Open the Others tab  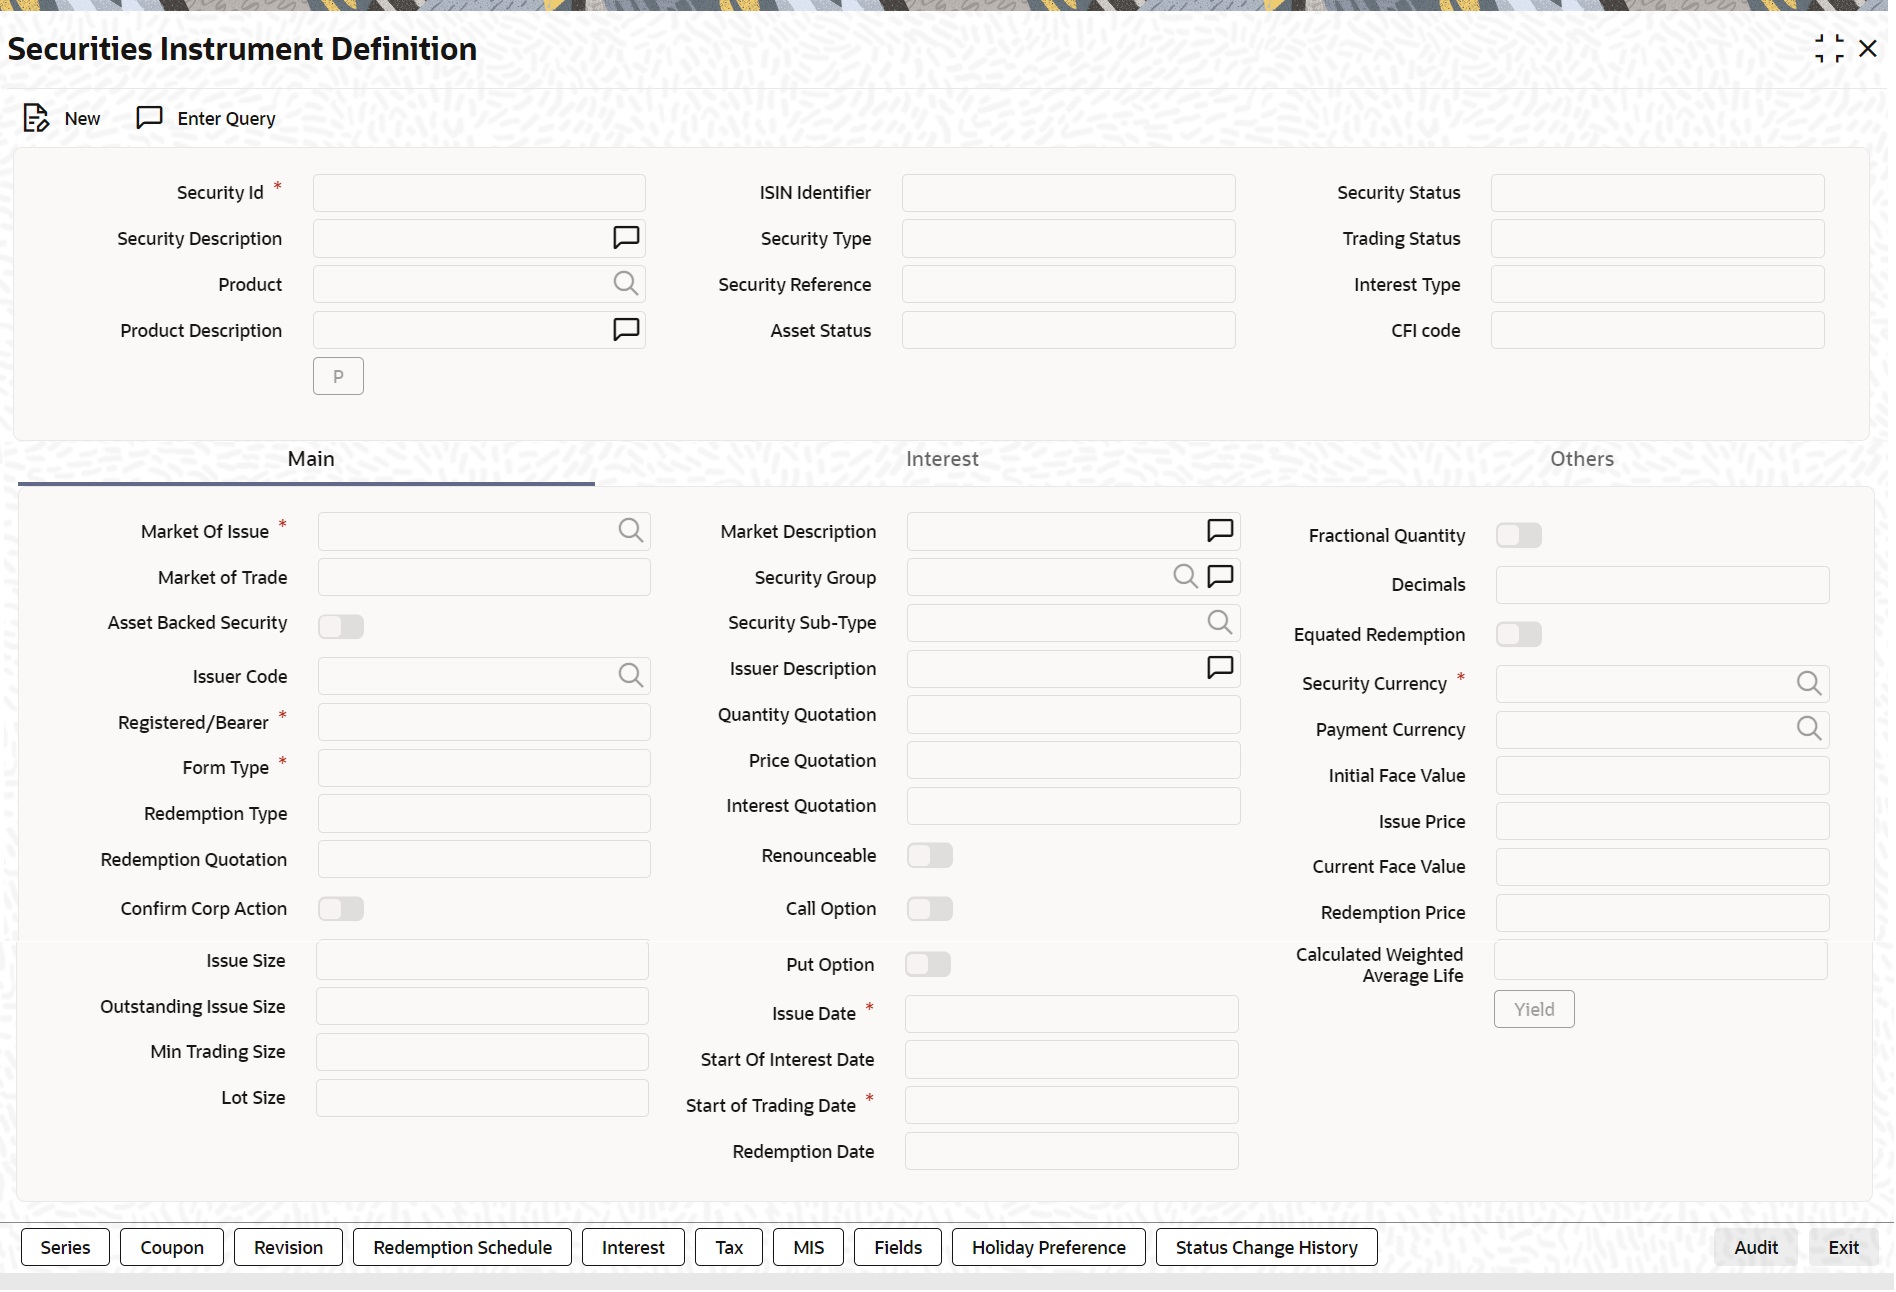1582,459
